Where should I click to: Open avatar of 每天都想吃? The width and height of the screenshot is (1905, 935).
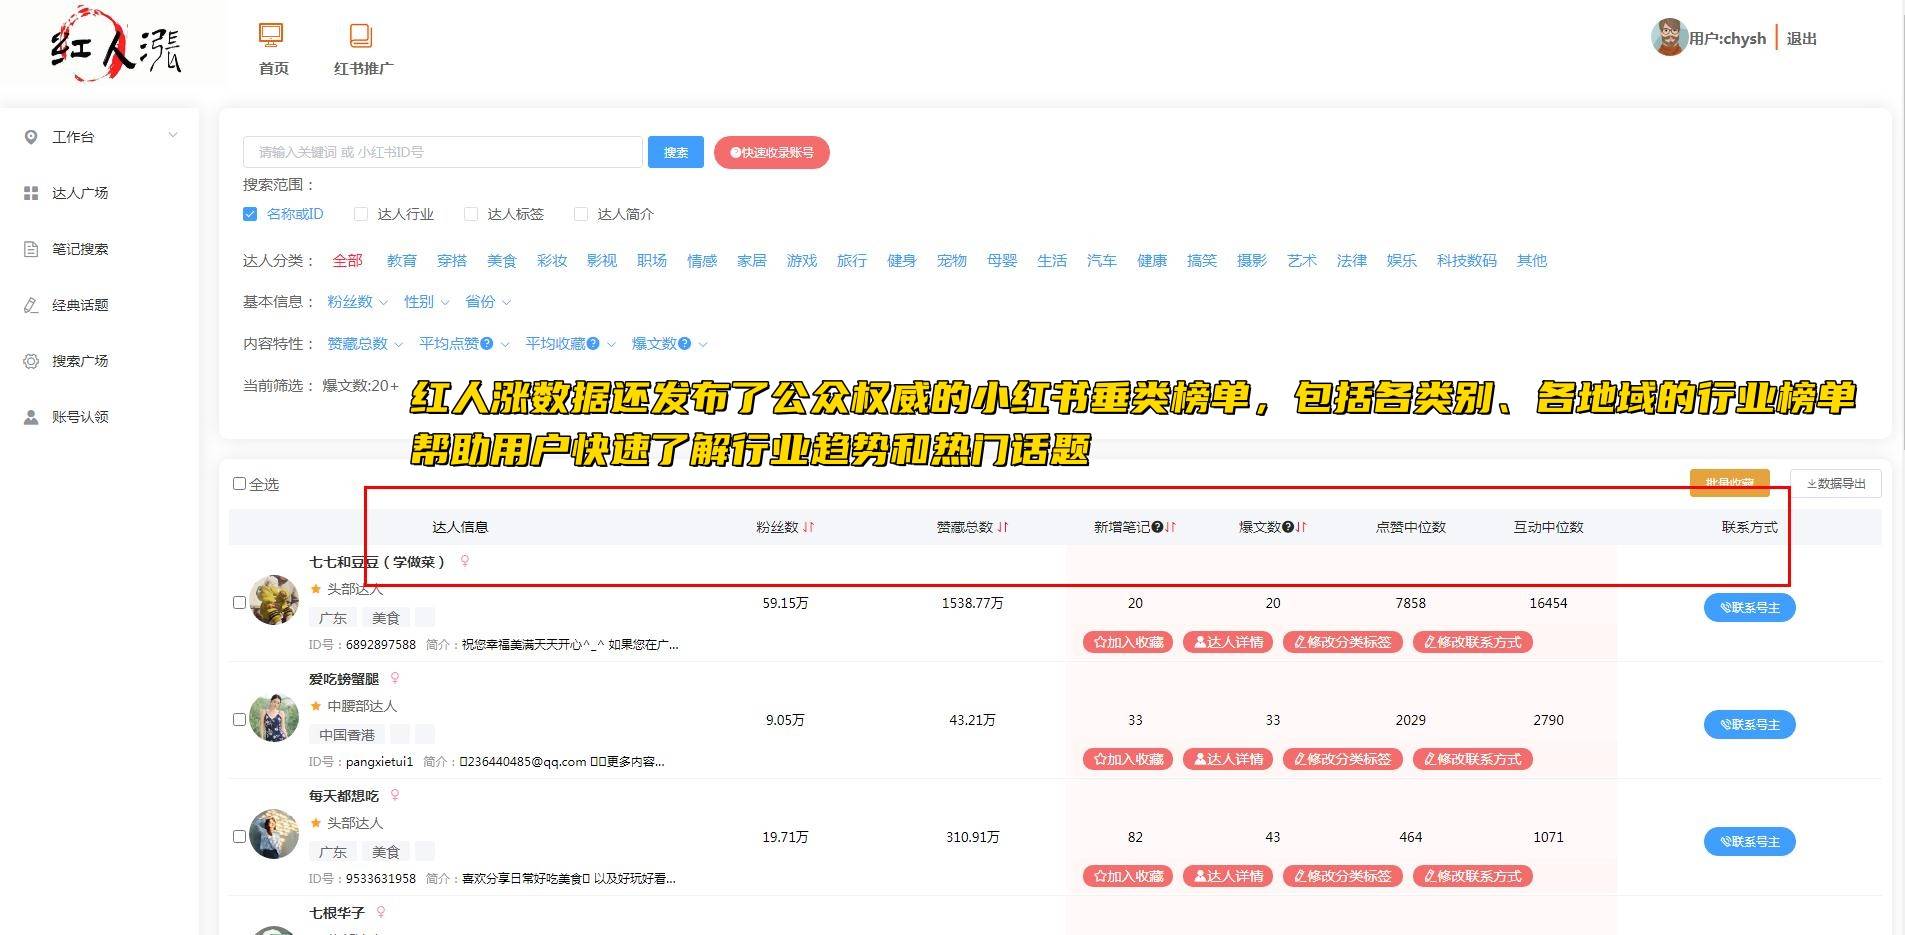click(x=274, y=834)
